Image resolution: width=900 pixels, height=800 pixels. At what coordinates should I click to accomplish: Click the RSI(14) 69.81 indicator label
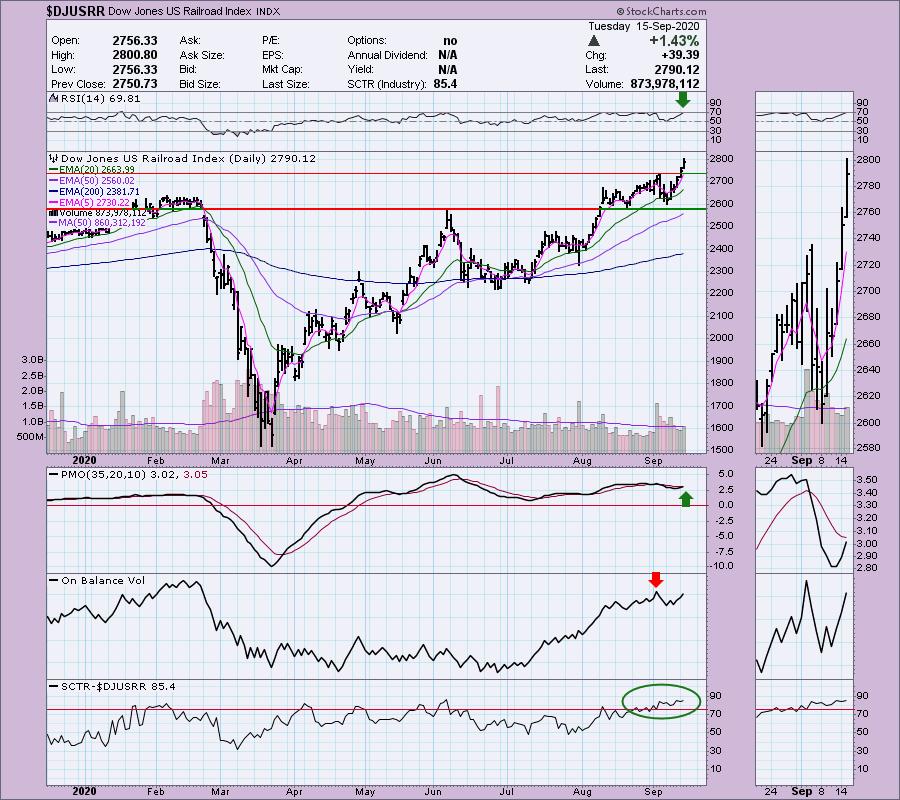pyautogui.click(x=100, y=99)
